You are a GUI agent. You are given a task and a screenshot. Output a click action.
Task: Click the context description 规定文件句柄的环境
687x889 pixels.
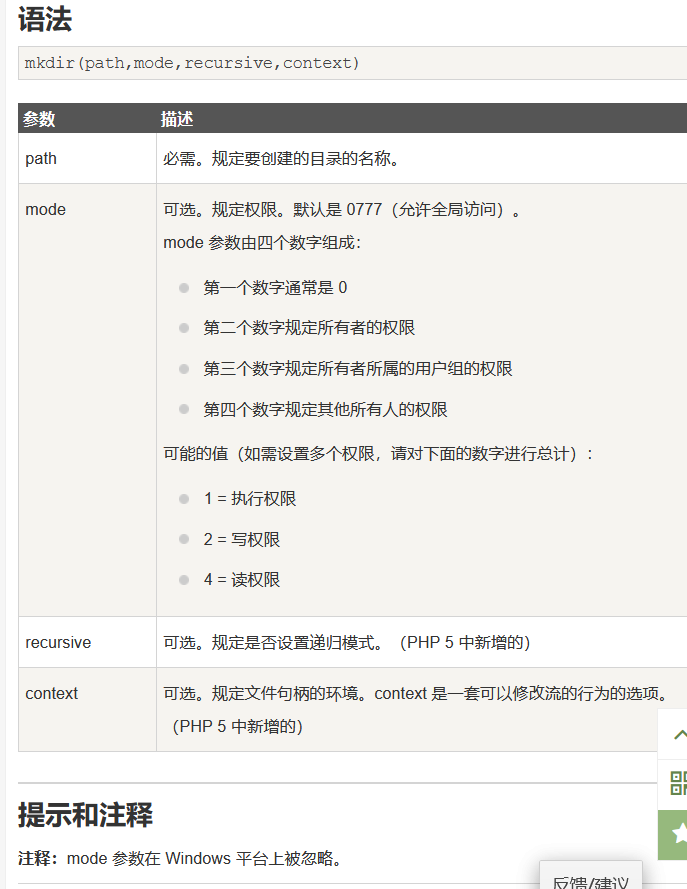(x=417, y=693)
